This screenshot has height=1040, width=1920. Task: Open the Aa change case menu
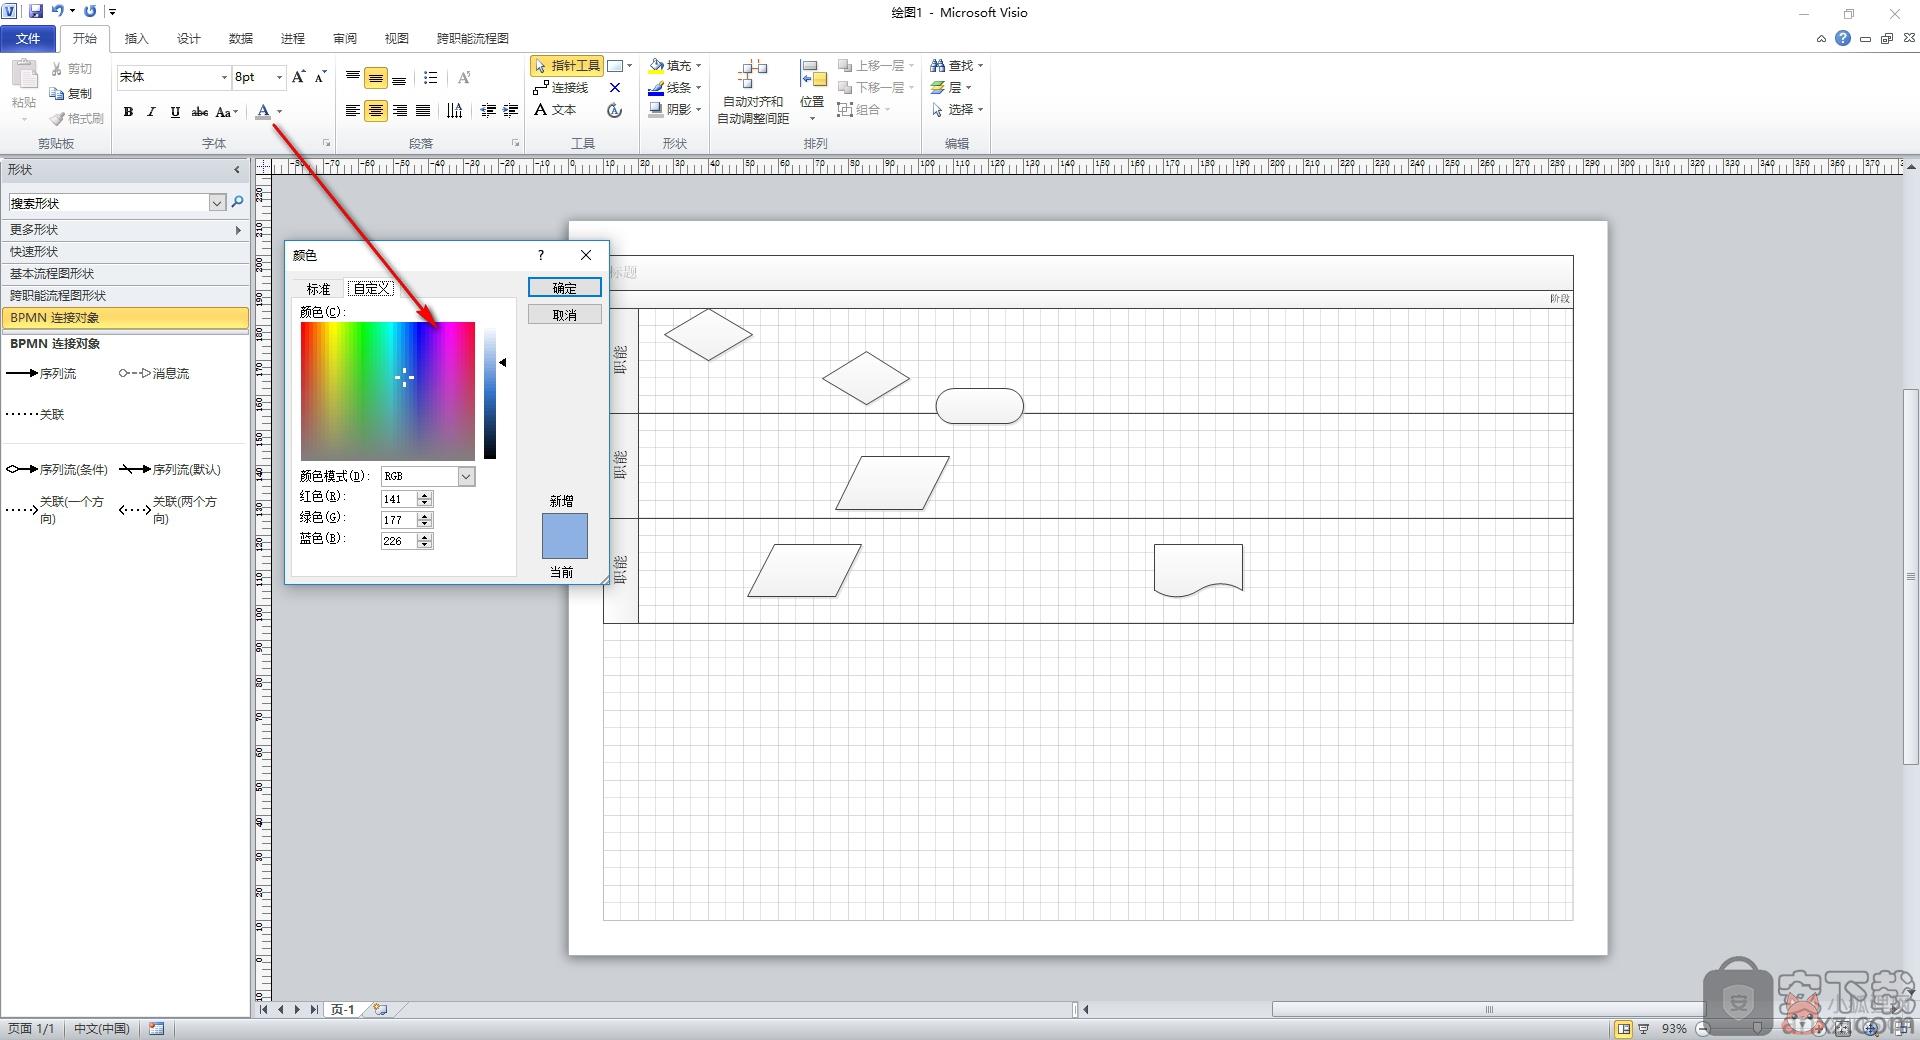[x=227, y=112]
